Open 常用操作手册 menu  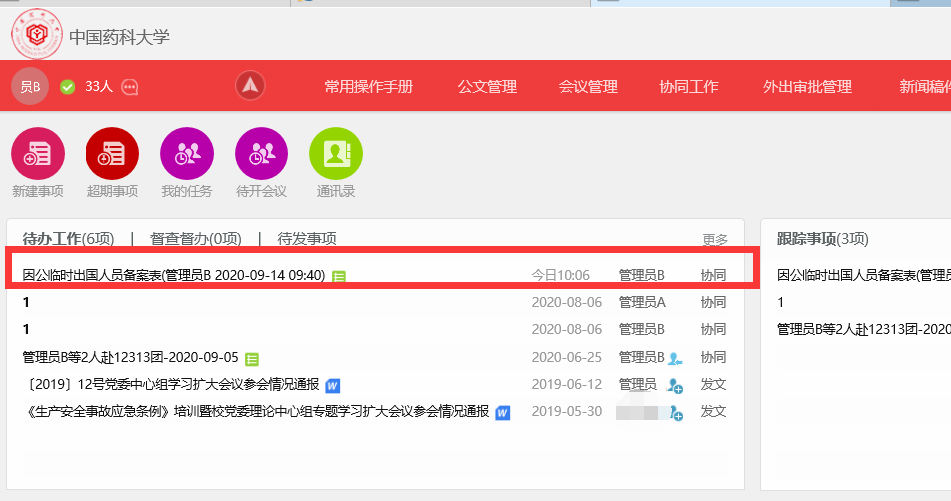pos(368,87)
